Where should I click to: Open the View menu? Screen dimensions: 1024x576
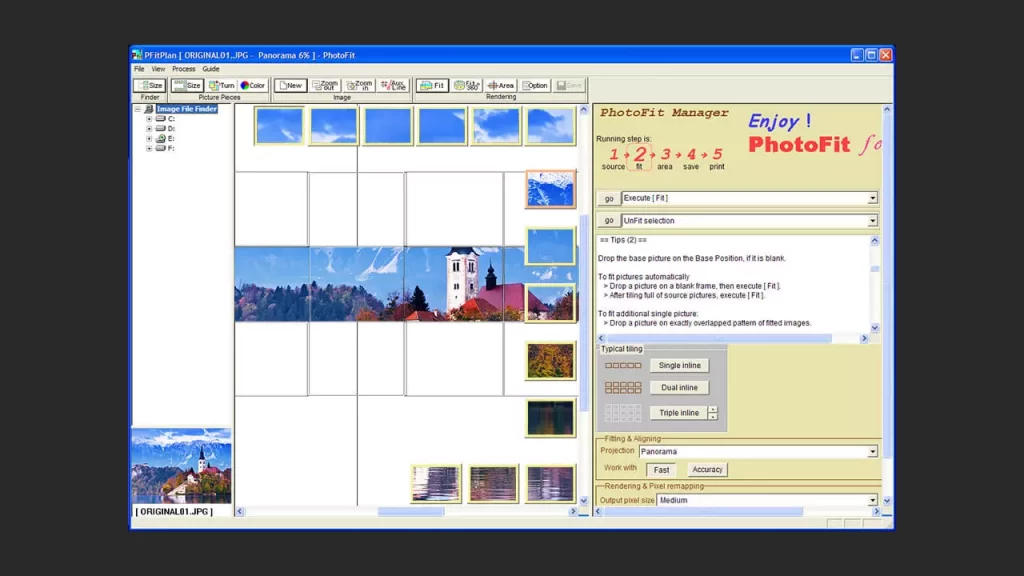click(x=158, y=69)
